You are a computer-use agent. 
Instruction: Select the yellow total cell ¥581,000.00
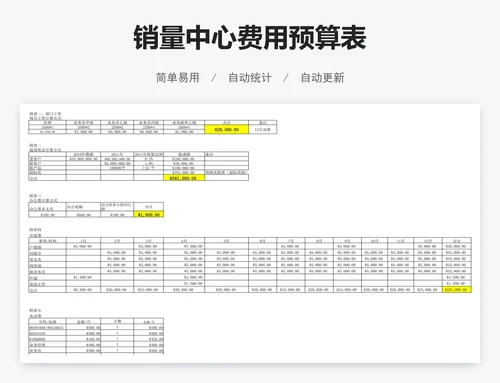pos(184,178)
